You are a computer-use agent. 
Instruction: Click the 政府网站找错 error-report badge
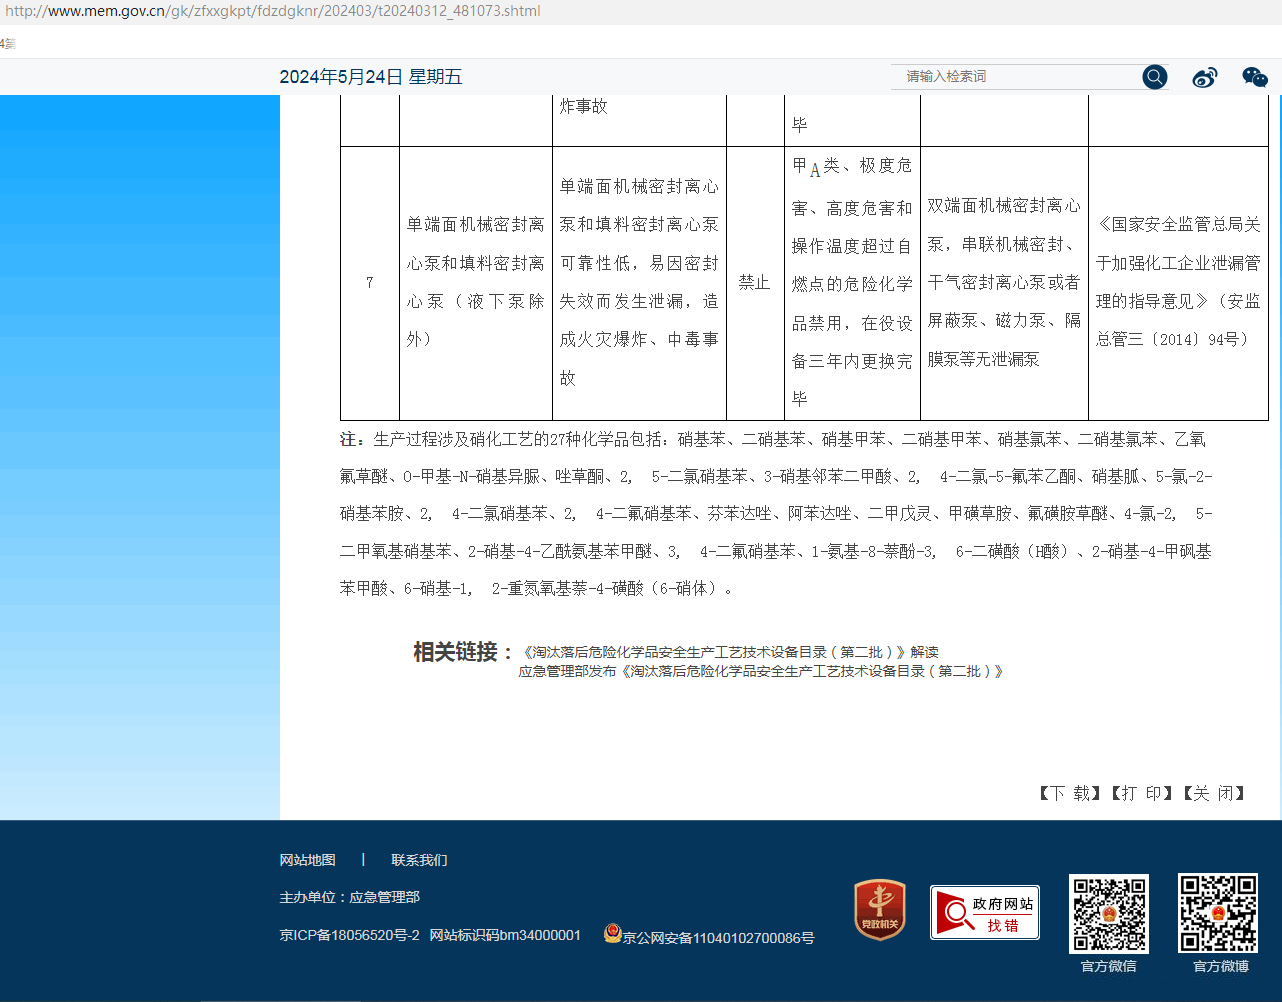(984, 912)
